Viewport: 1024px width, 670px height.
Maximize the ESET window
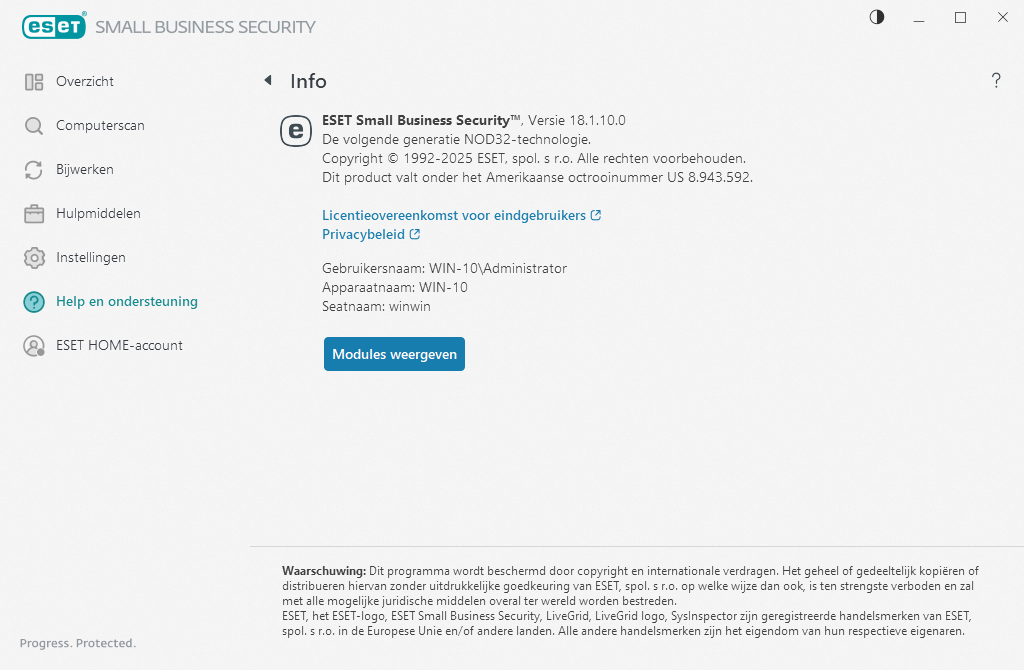point(960,18)
